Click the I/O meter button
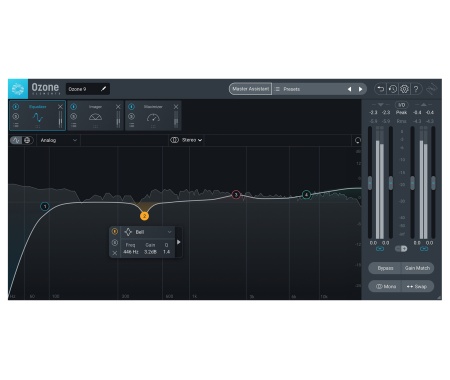The image size is (450, 380). (x=402, y=105)
